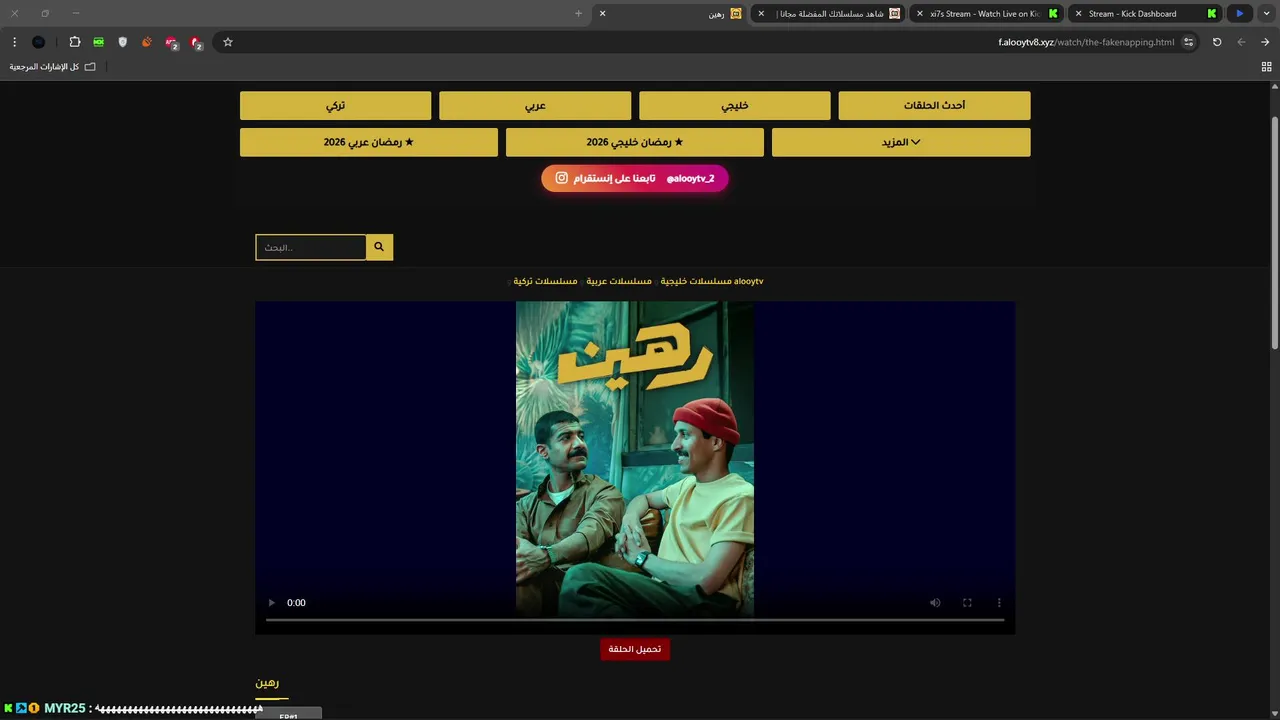The width and height of the screenshot is (1280, 720).
Task: Click the download episode تحميل الحلقة button
Action: (635, 649)
